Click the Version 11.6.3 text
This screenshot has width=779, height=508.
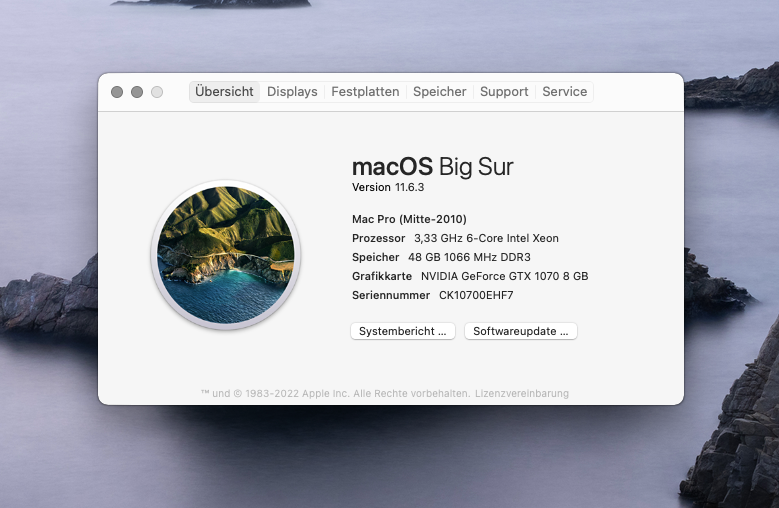[388, 187]
